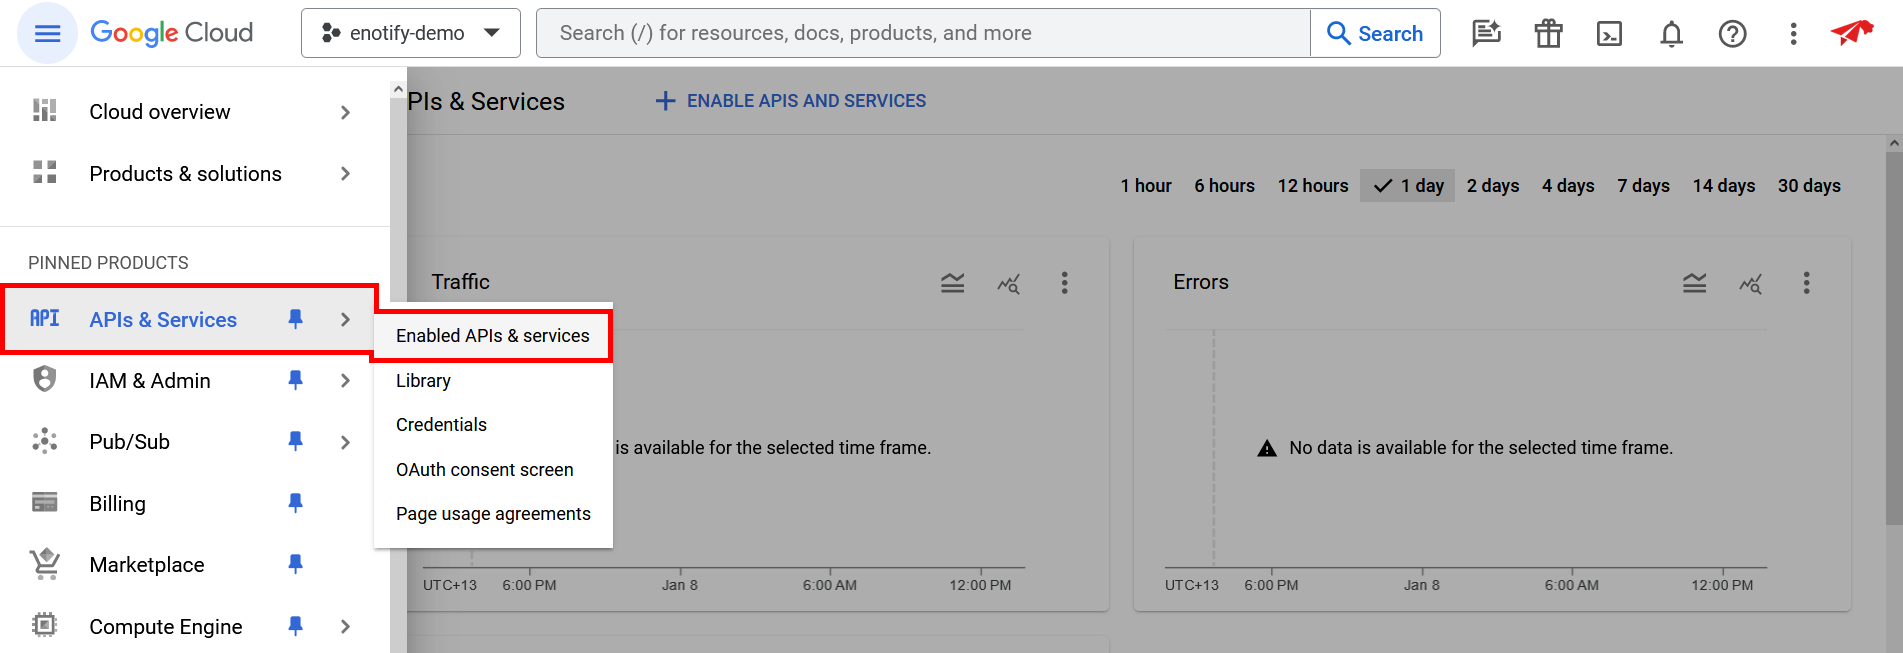Click the help question mark icon

coord(1732,34)
